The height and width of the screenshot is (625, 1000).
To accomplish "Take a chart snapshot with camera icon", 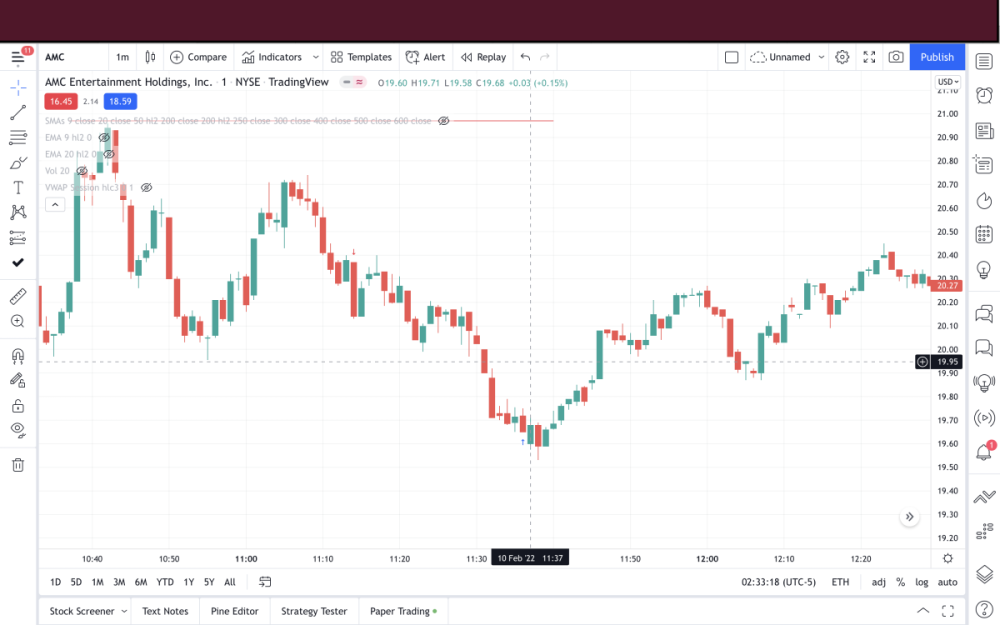I will 896,57.
